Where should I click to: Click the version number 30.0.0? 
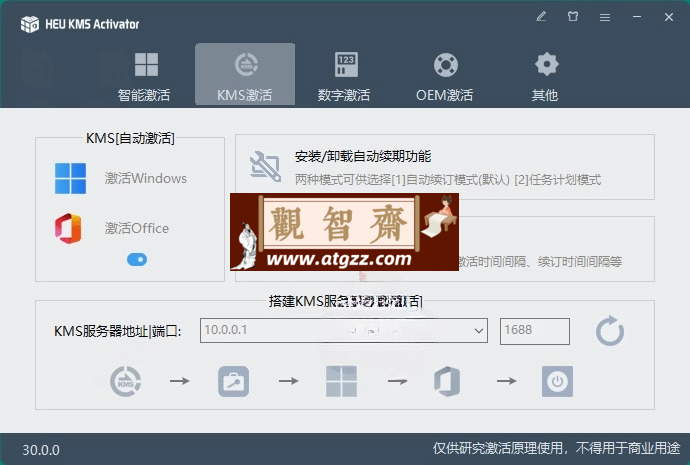point(41,450)
